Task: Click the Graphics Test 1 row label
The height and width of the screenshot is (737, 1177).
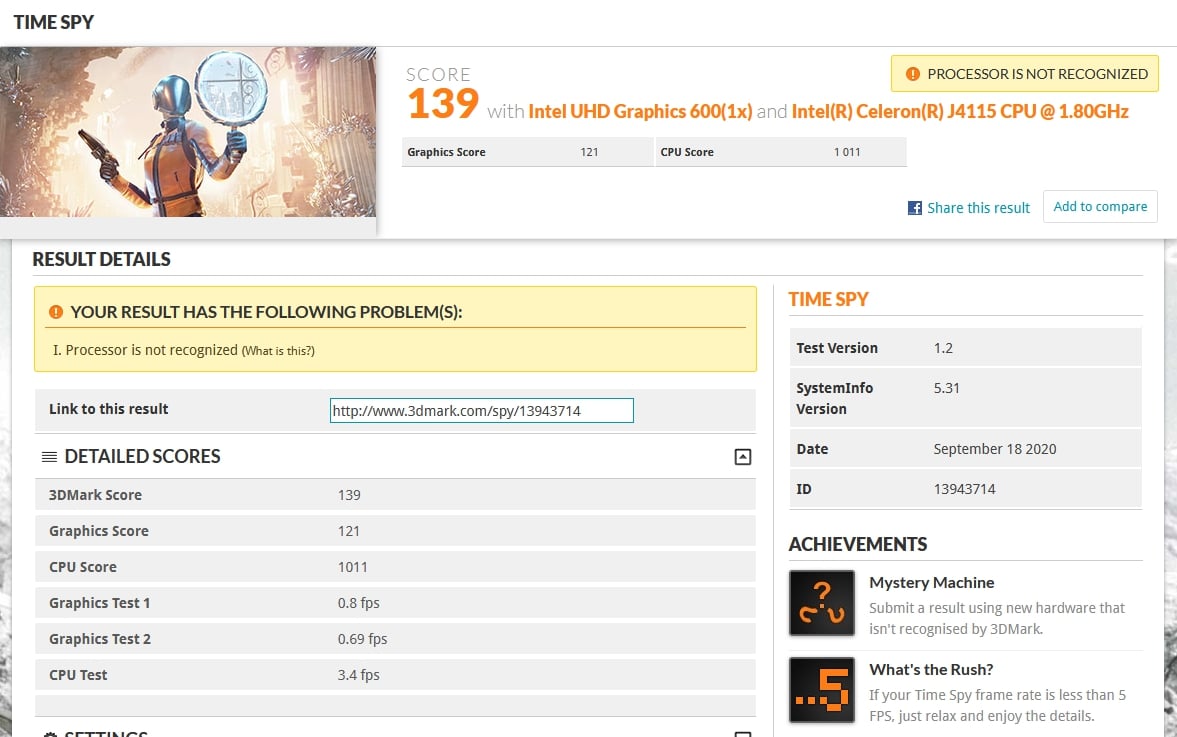Action: [x=100, y=603]
